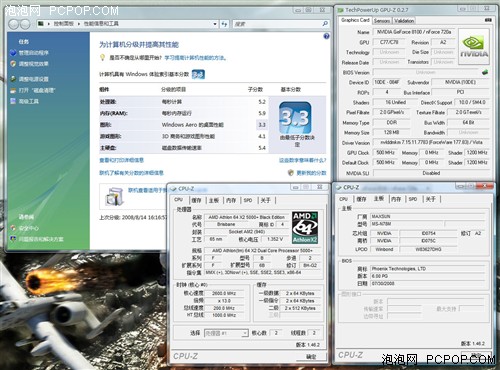Click the 调整电源设置 task link

[33, 79]
